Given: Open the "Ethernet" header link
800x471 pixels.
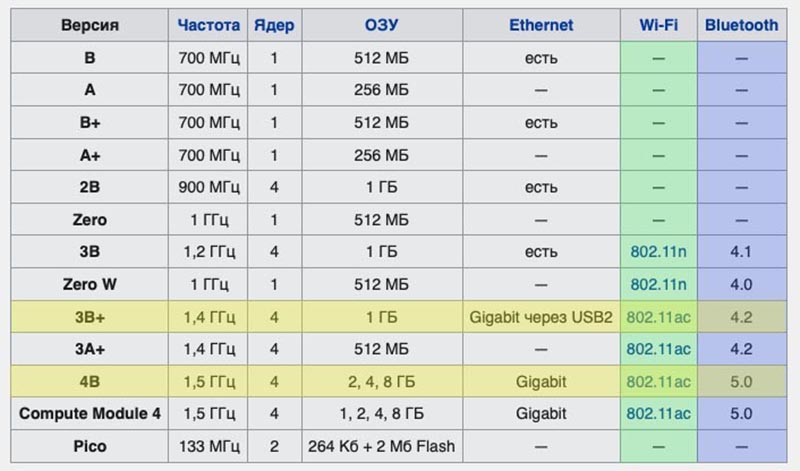Looking at the screenshot, I should point(541,25).
